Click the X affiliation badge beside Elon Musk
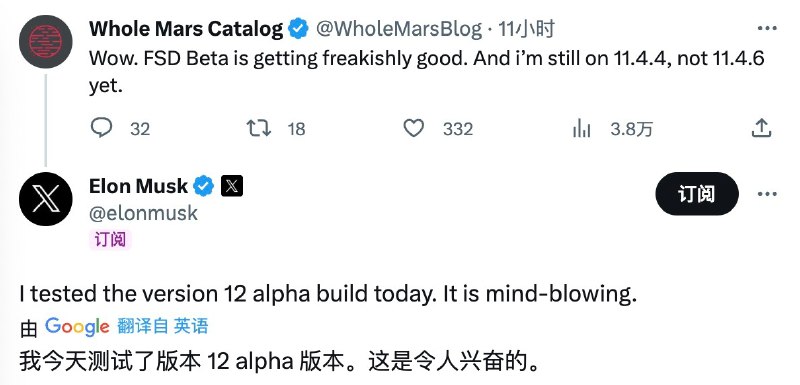 click(232, 186)
